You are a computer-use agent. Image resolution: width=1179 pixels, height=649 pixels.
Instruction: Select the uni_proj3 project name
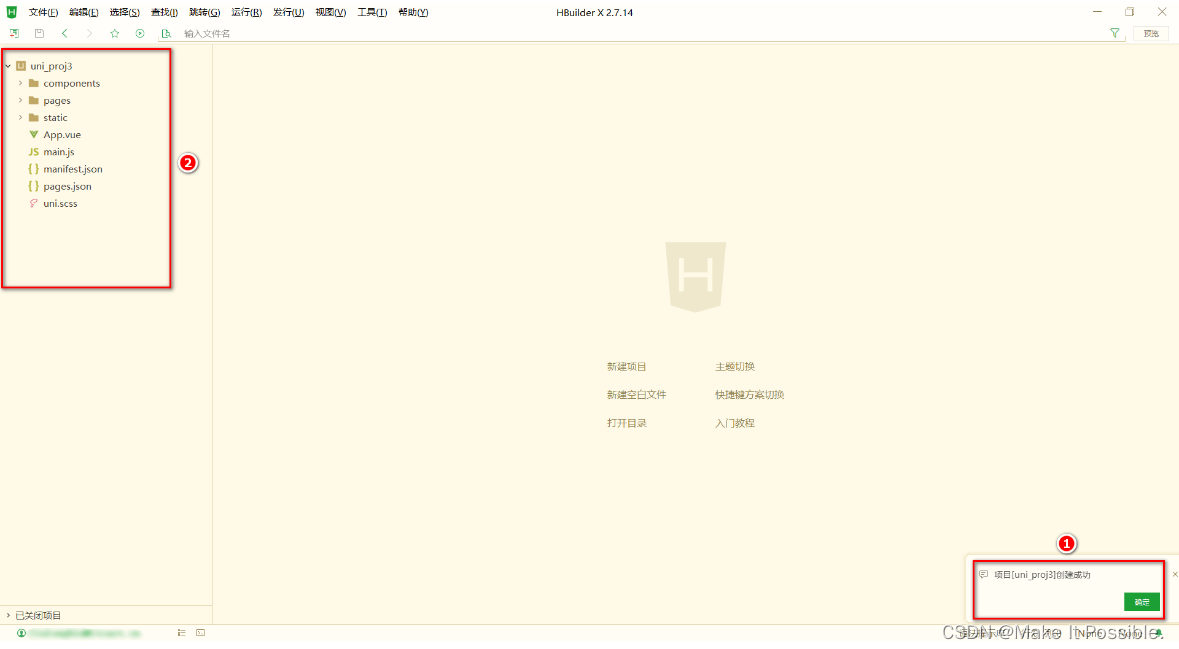[x=51, y=66]
